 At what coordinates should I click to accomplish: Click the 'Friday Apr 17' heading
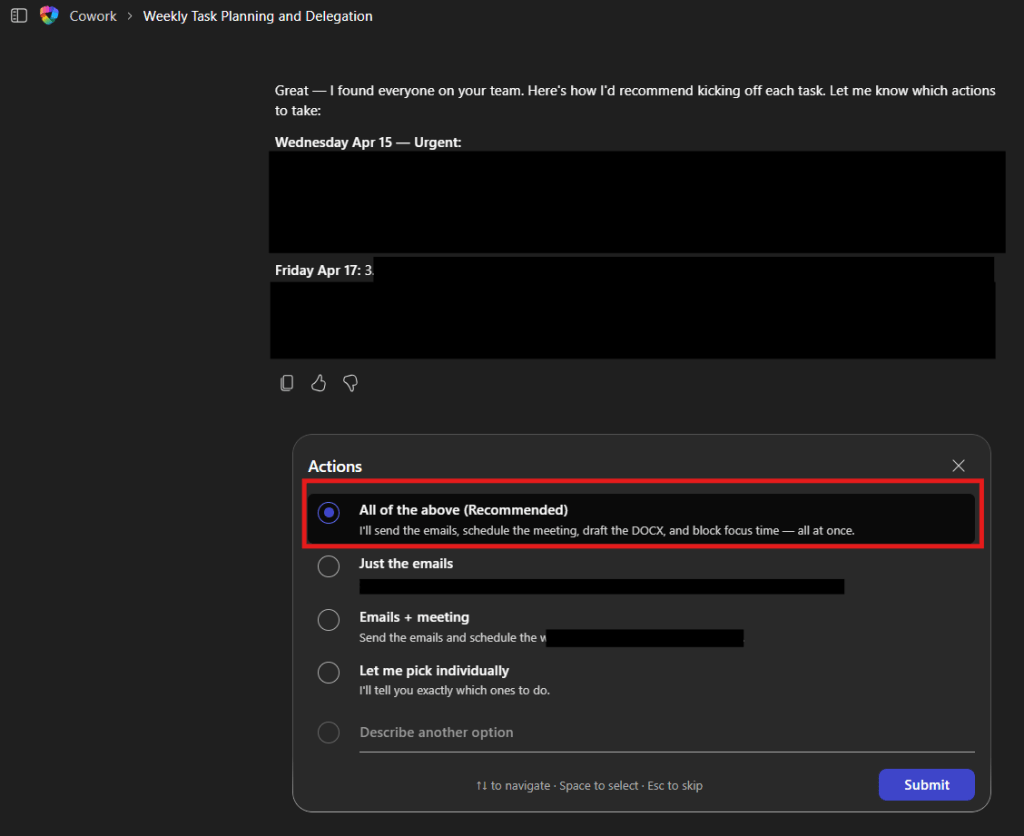318,270
